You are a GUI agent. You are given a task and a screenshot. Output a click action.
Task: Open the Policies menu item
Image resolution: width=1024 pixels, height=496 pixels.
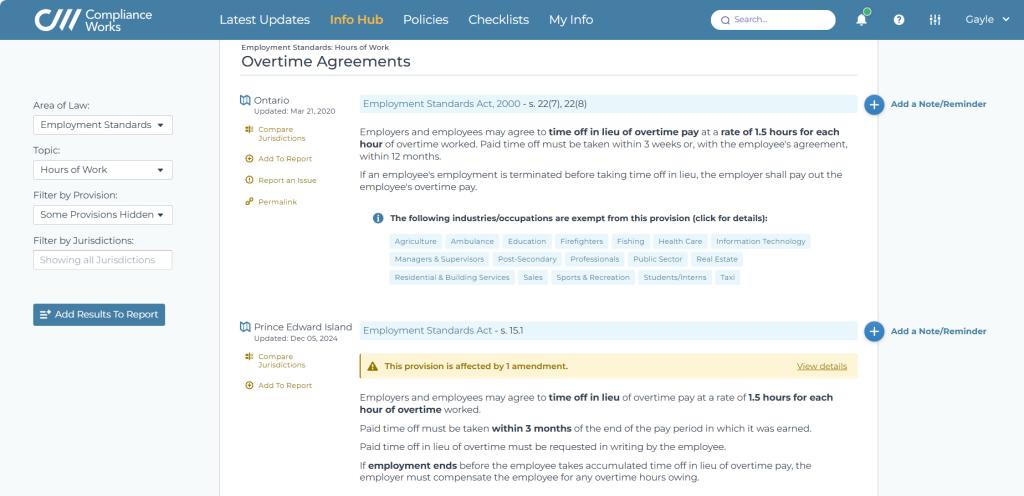pos(425,20)
